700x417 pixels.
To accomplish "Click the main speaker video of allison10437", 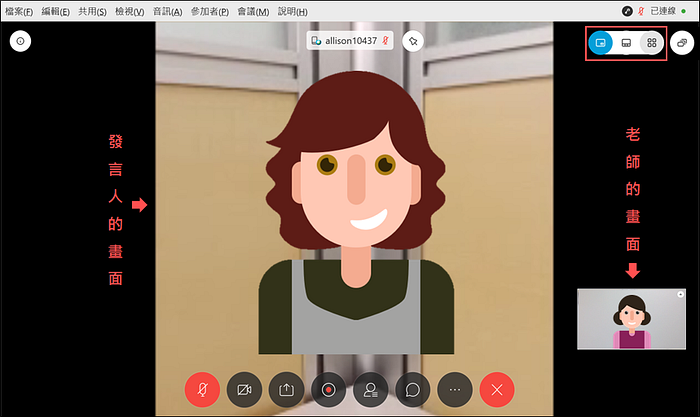I will coord(354,219).
